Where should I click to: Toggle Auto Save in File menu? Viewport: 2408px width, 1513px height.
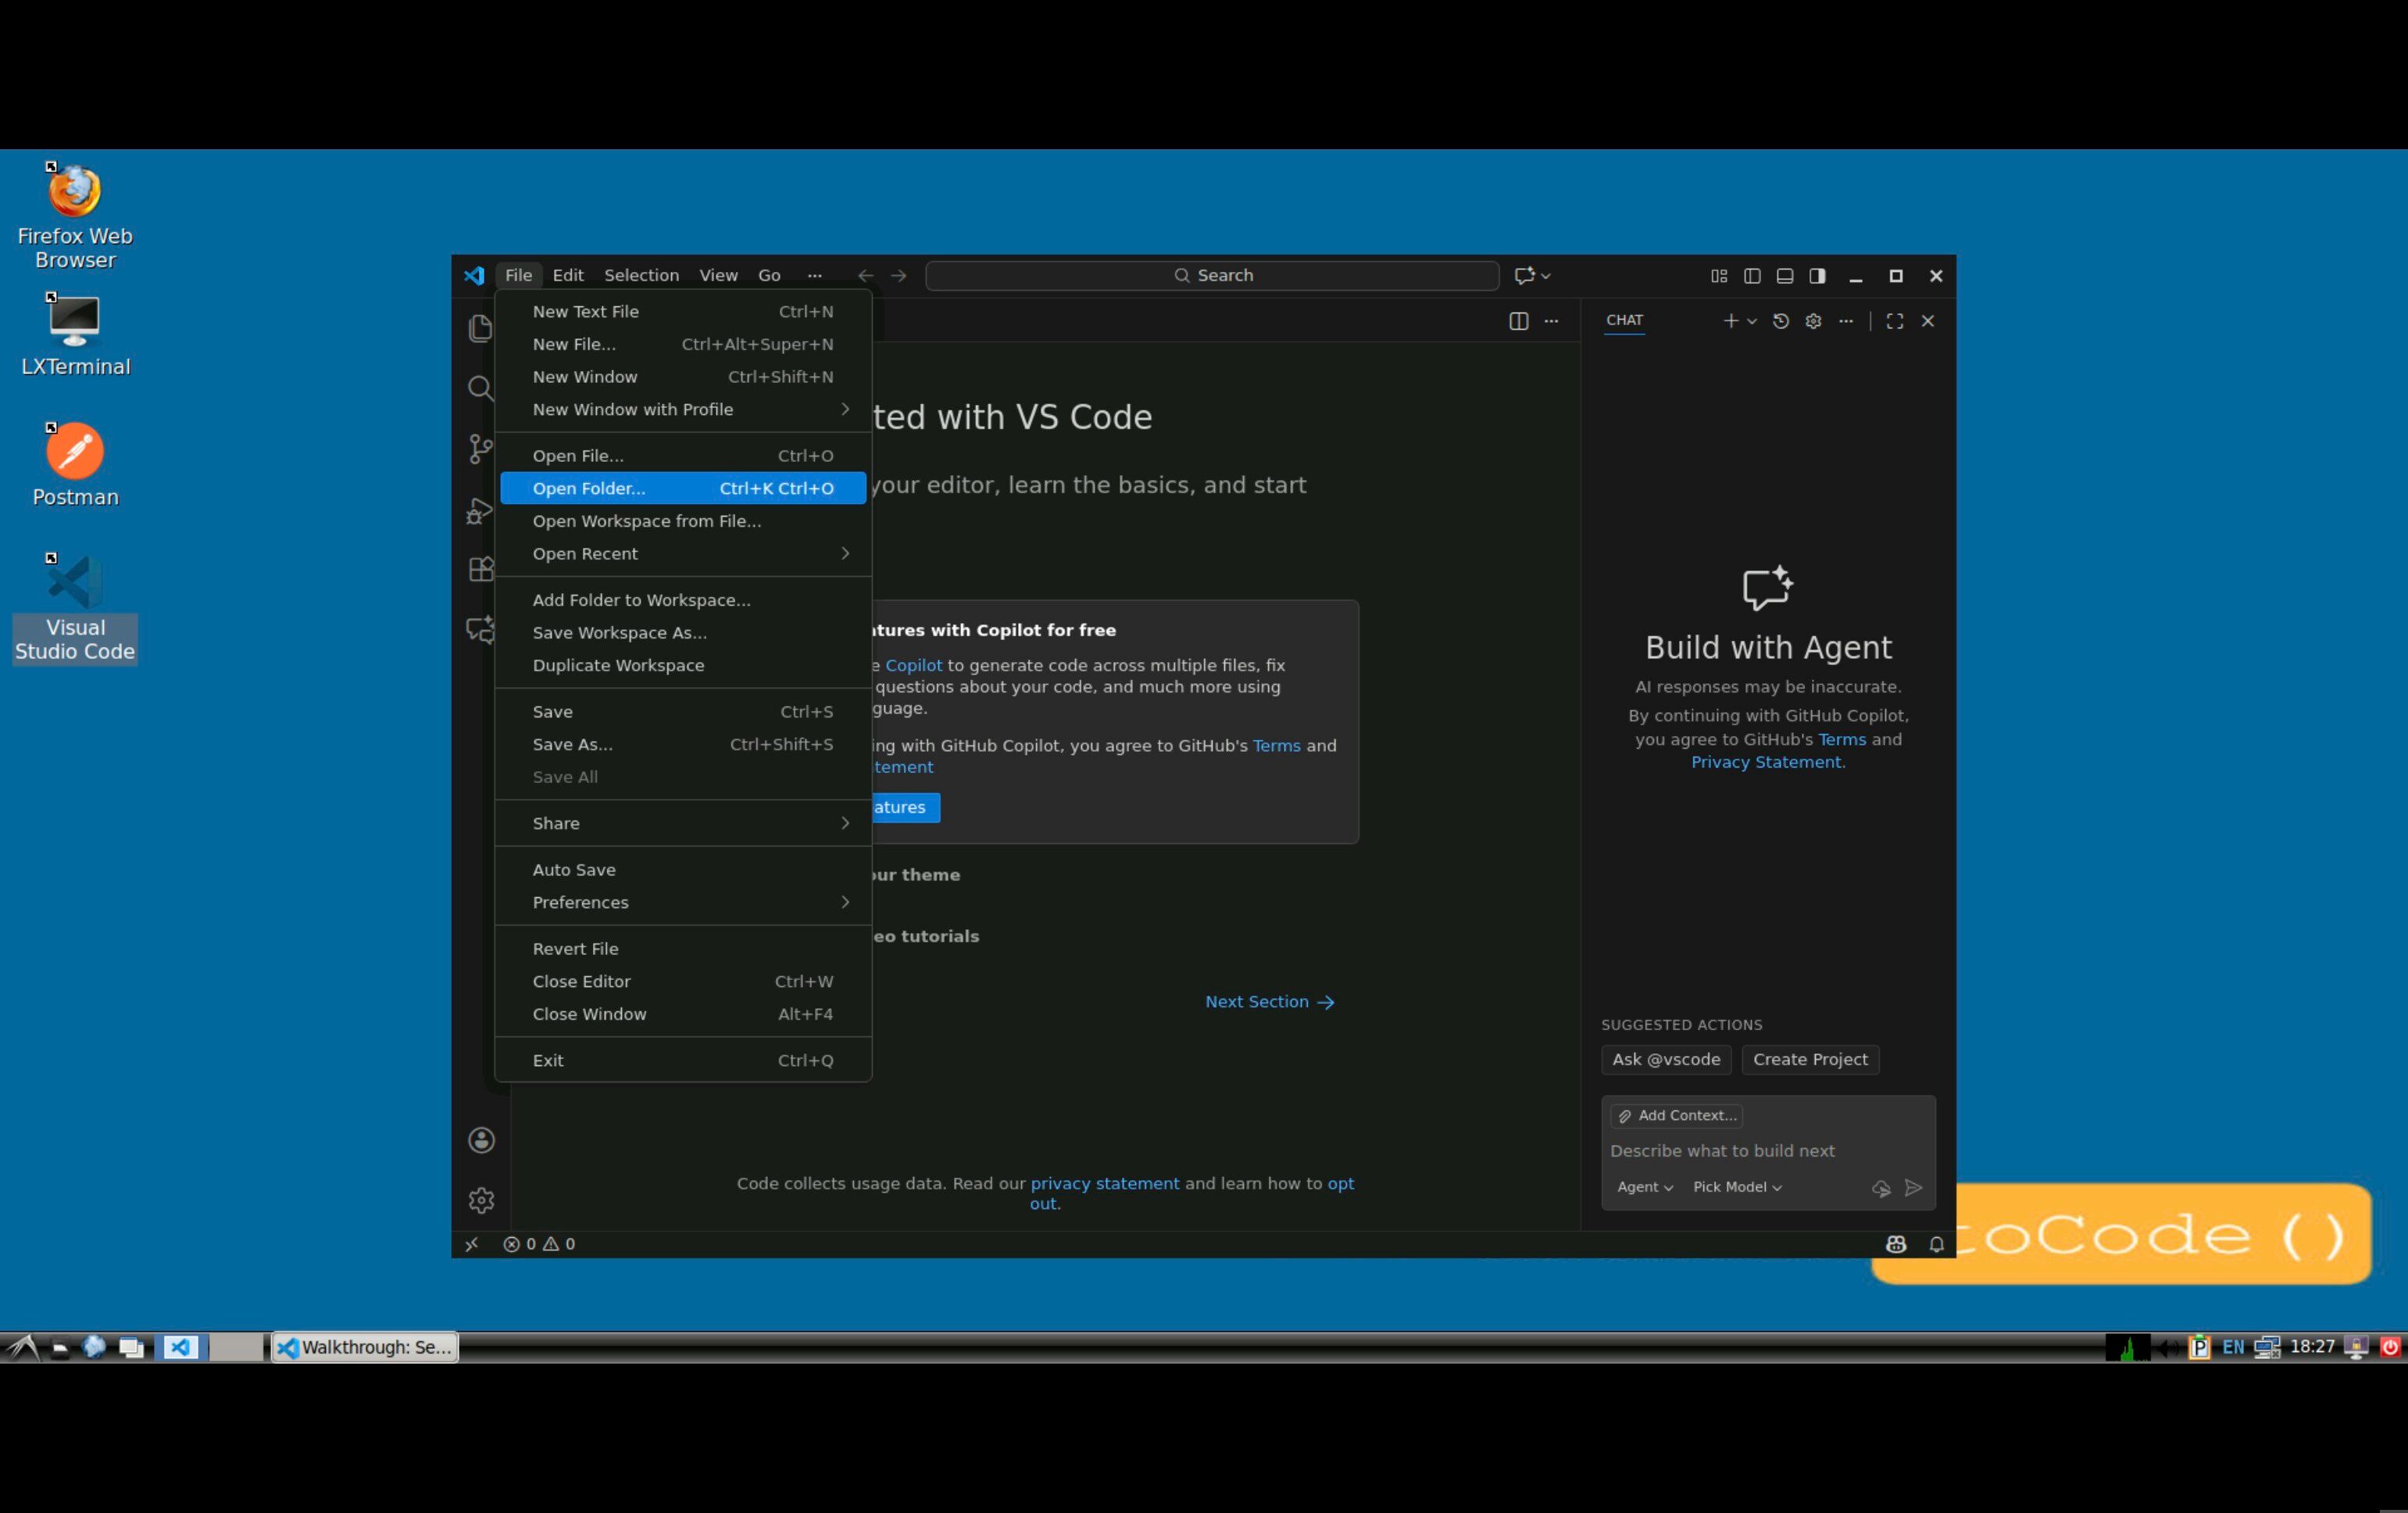coord(574,869)
